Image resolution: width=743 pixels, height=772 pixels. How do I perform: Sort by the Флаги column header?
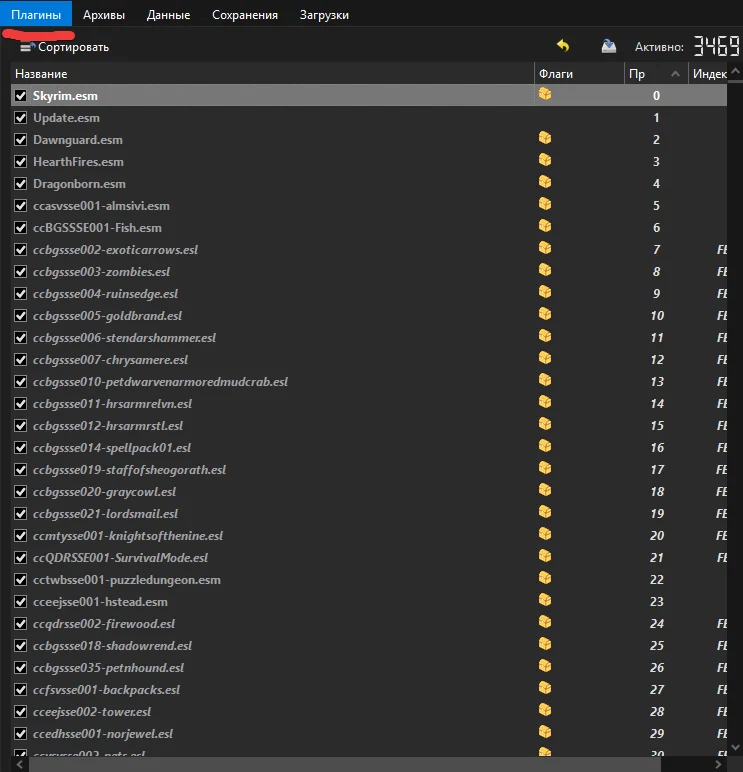[579, 74]
